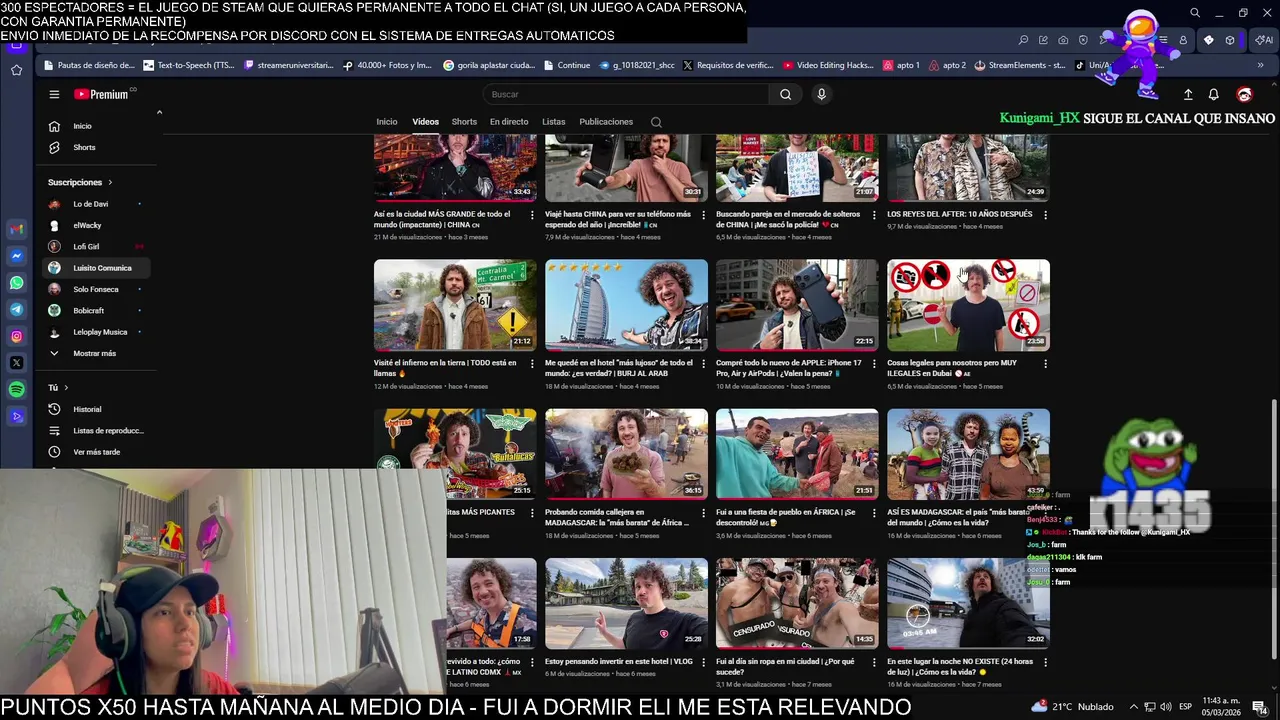Select the Videos channel tab

coord(425,122)
